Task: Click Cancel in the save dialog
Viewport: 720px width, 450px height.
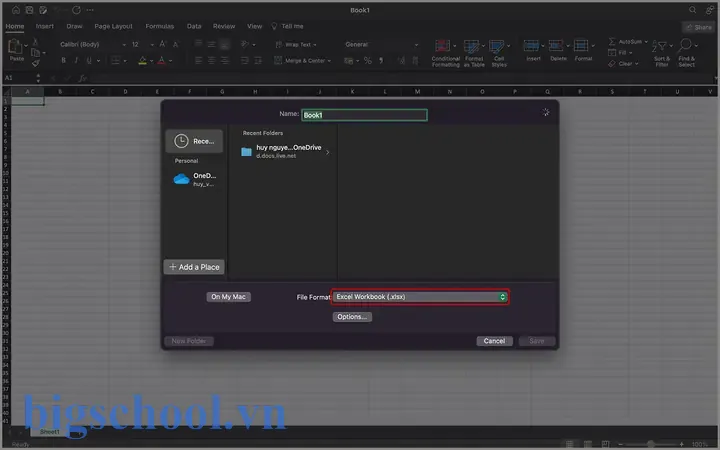Action: [495, 341]
